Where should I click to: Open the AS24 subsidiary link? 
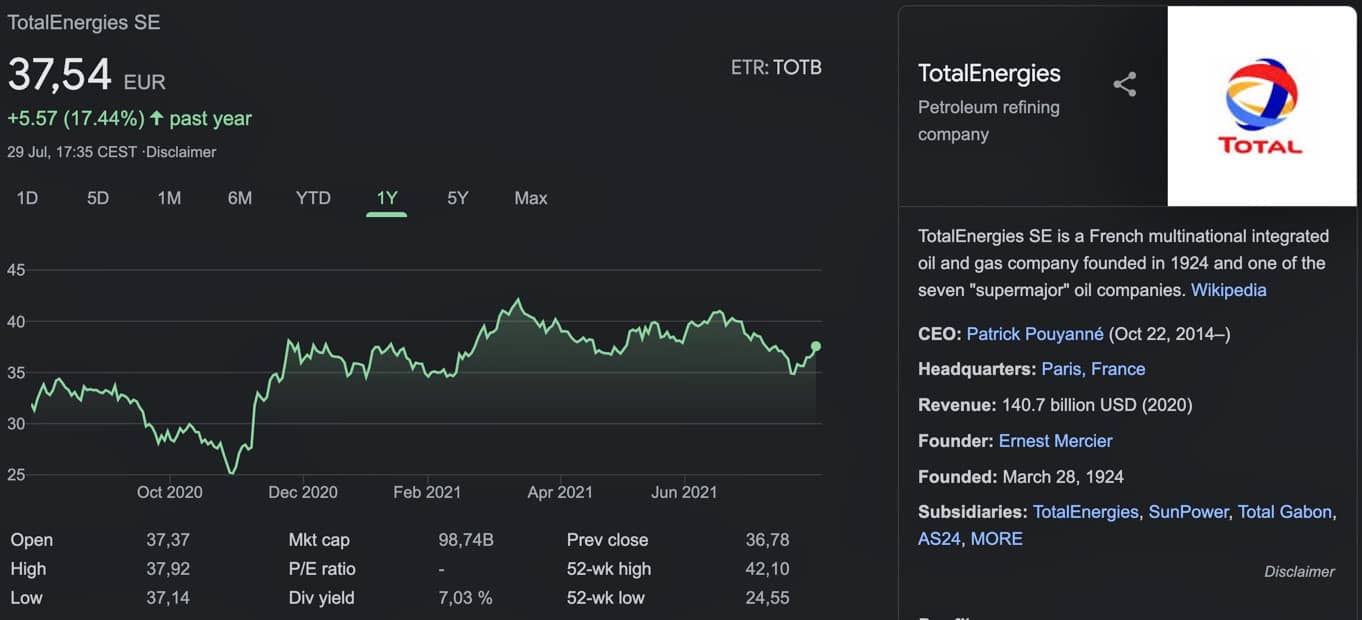click(938, 539)
